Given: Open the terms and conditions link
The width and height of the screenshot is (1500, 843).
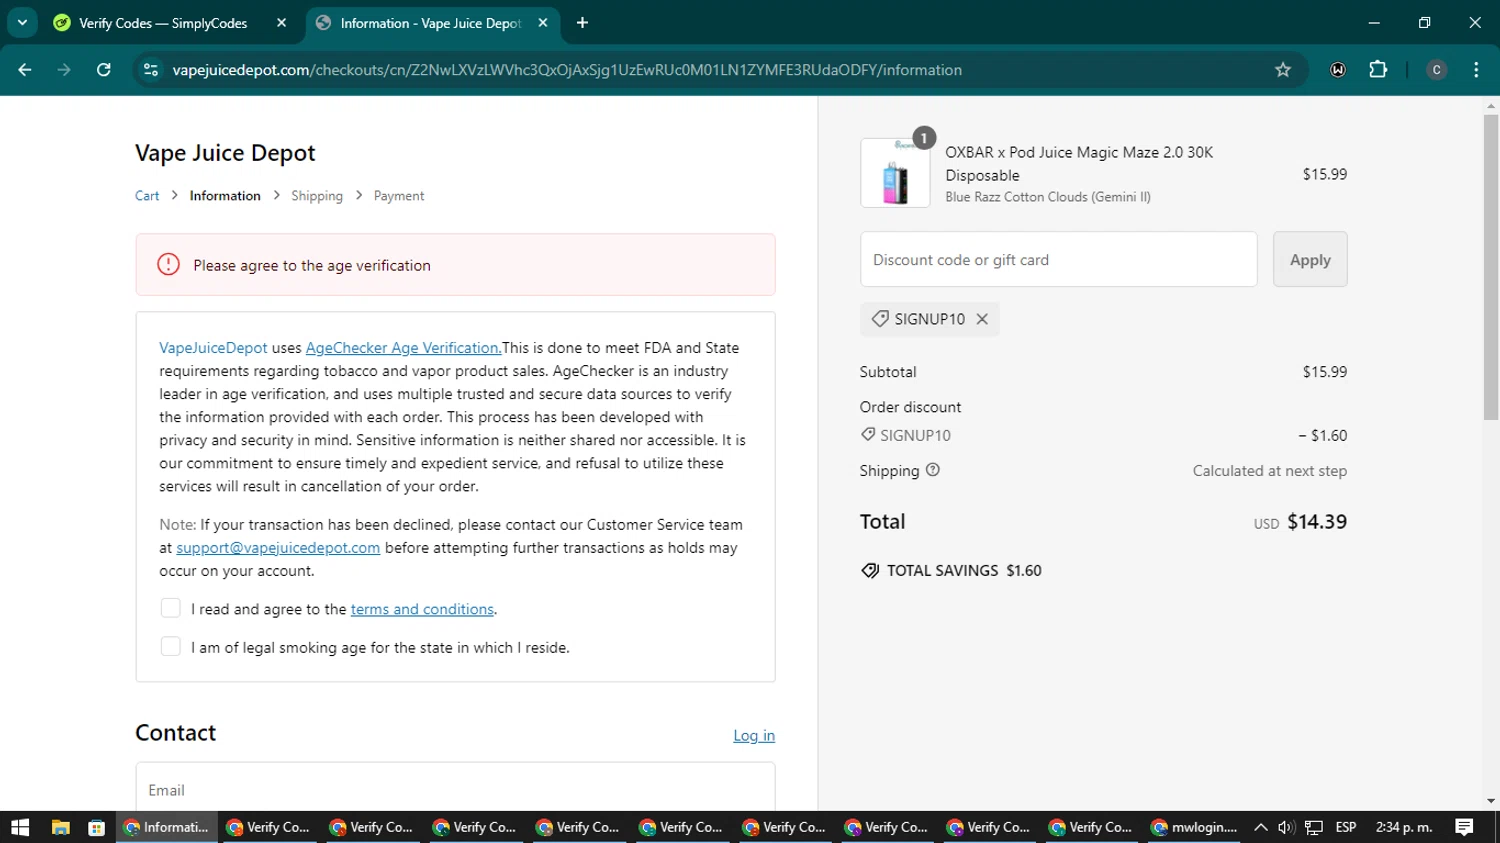Looking at the screenshot, I should 422,609.
